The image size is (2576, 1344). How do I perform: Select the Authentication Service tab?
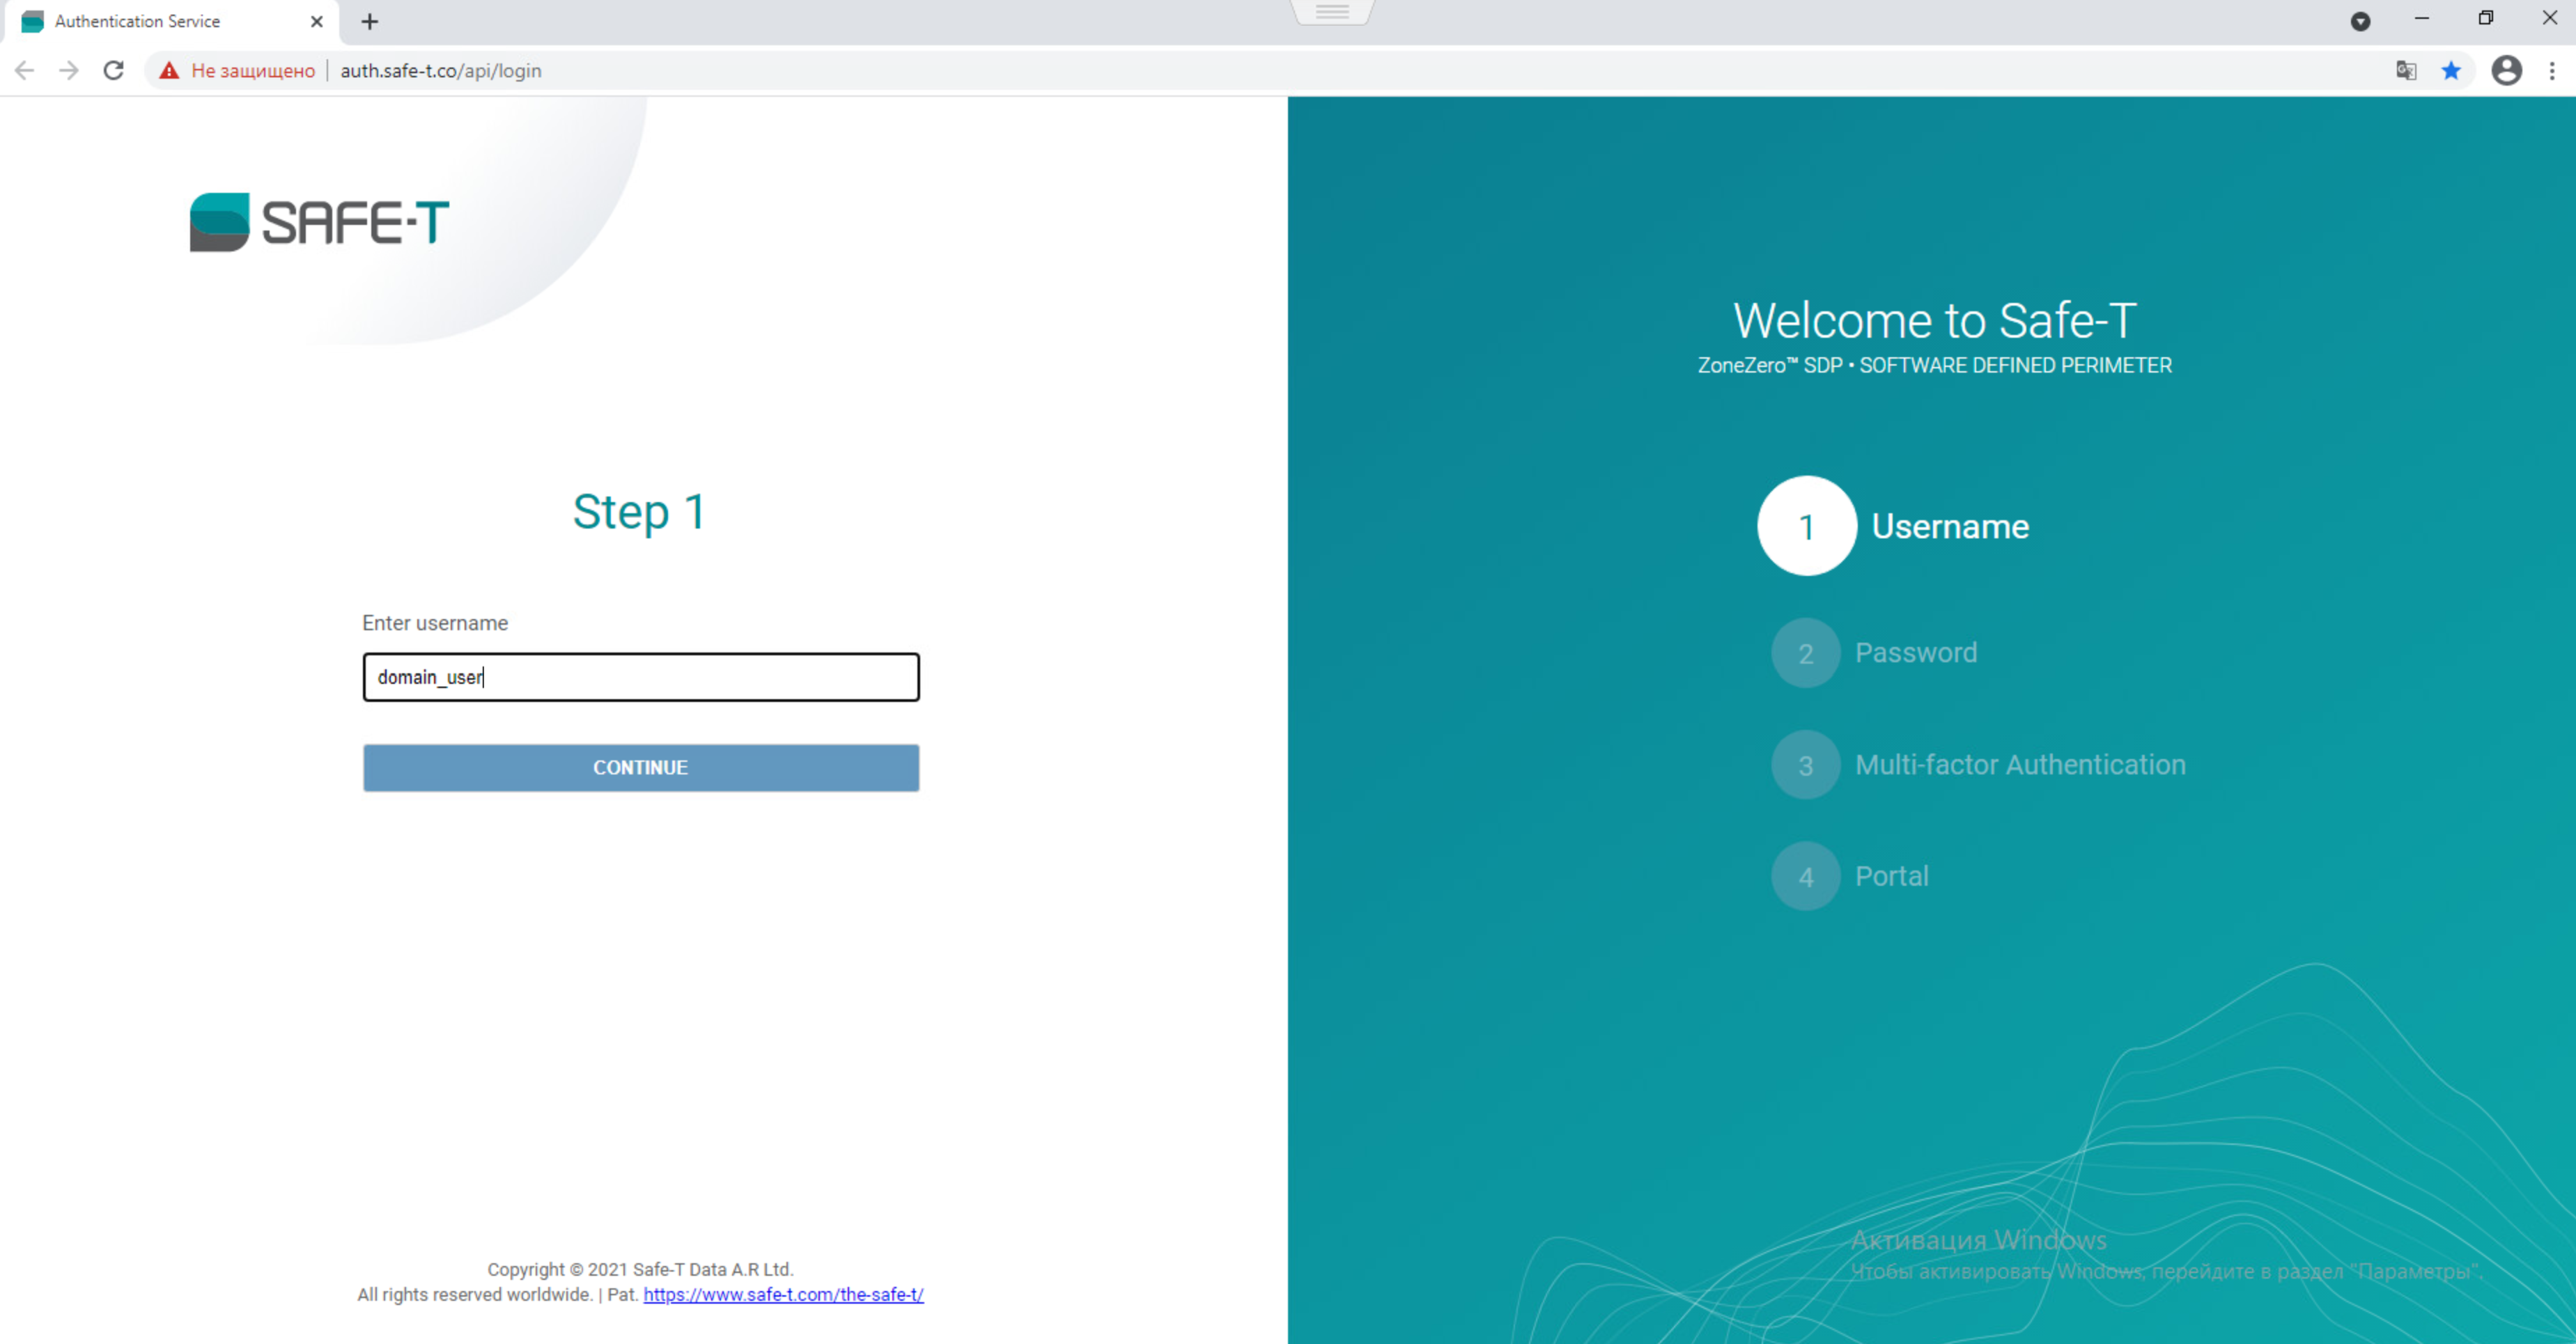point(137,21)
